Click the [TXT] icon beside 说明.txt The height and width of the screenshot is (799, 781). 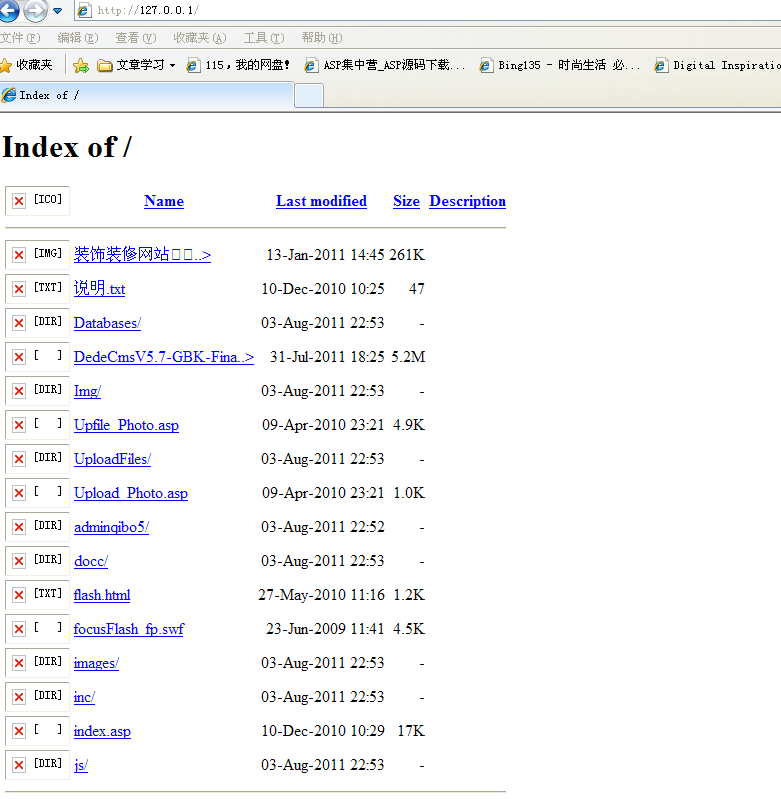click(x=37, y=288)
